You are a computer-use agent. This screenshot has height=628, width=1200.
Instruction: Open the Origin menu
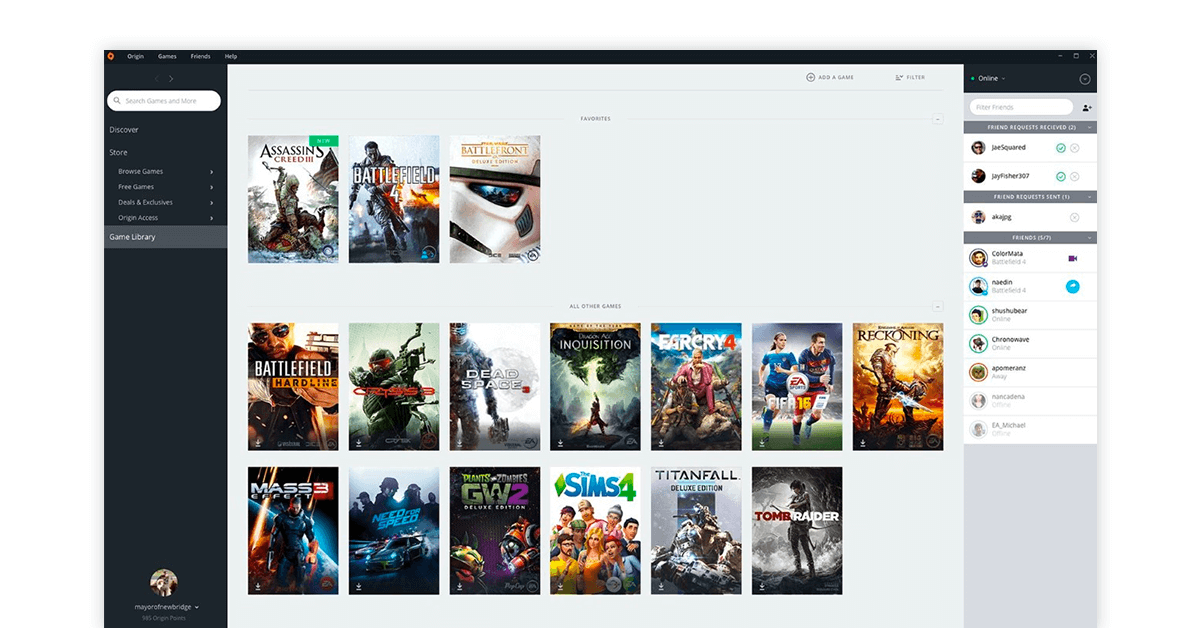click(135, 56)
